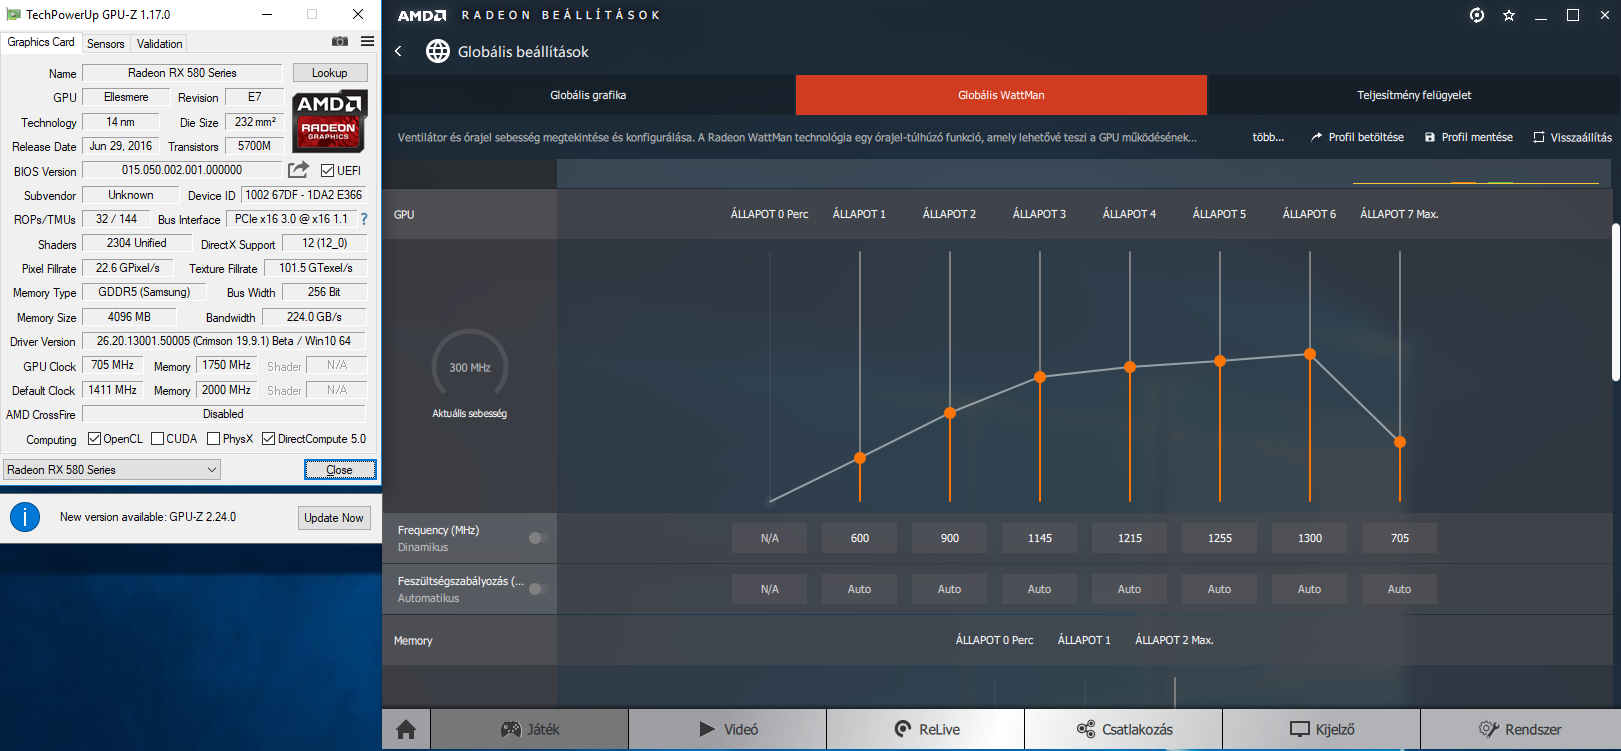Open the Videó section
1621x751 pixels.
[727, 730]
